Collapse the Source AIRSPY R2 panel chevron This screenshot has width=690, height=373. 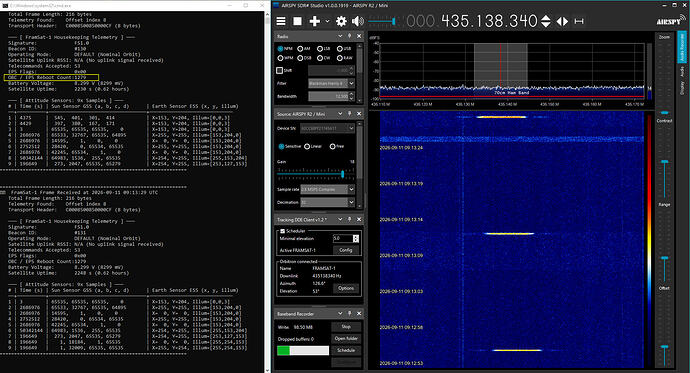tap(340, 114)
